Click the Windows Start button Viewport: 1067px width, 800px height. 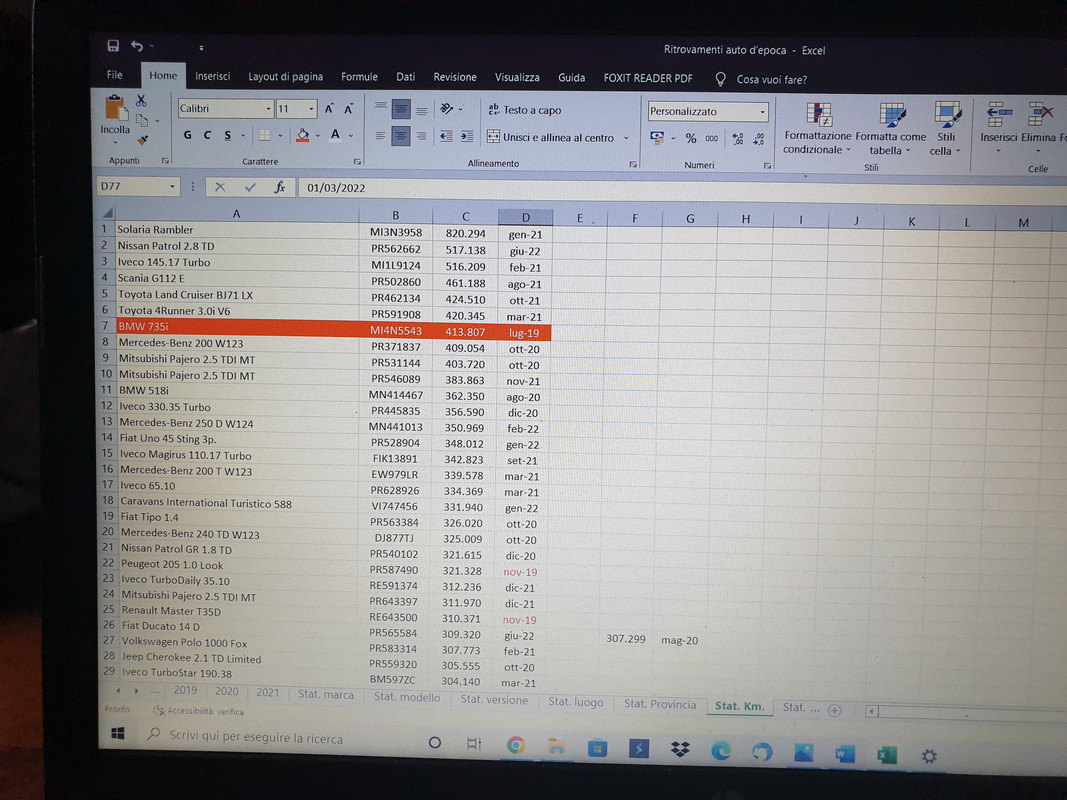point(118,733)
